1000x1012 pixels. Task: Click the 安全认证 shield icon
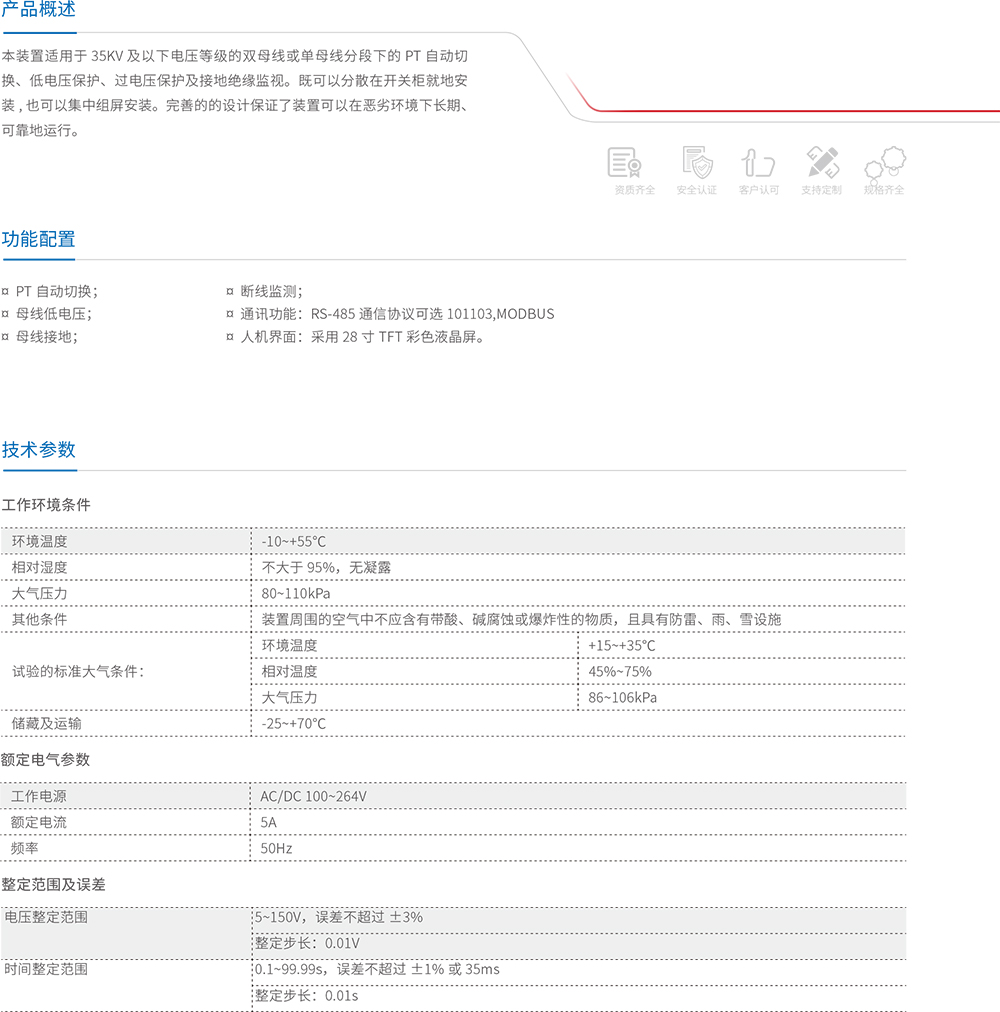coord(697,162)
